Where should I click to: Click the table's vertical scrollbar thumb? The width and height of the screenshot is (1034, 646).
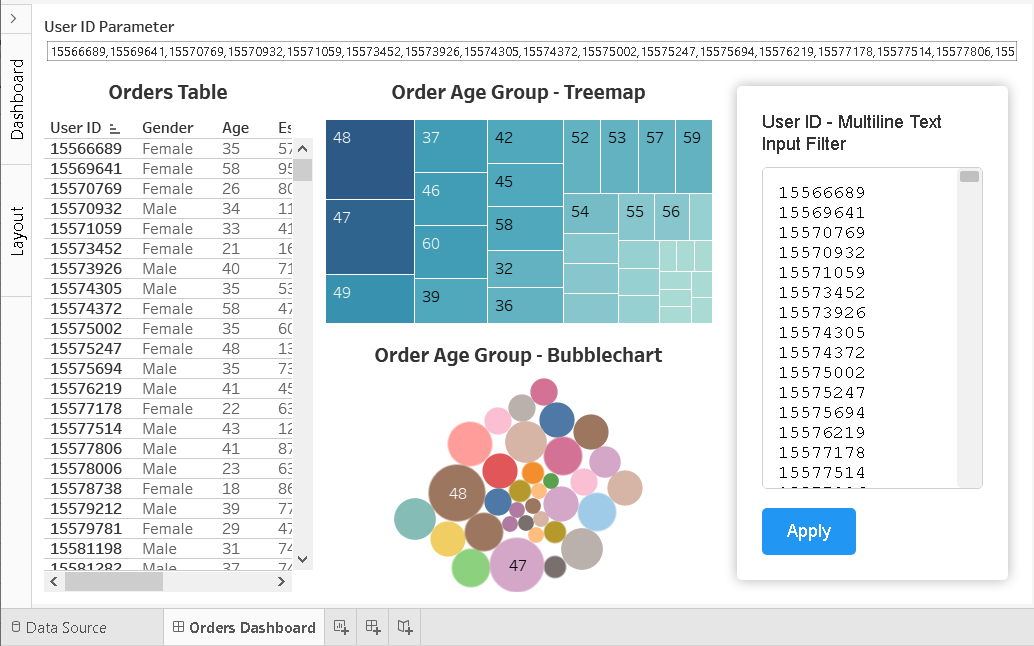303,169
